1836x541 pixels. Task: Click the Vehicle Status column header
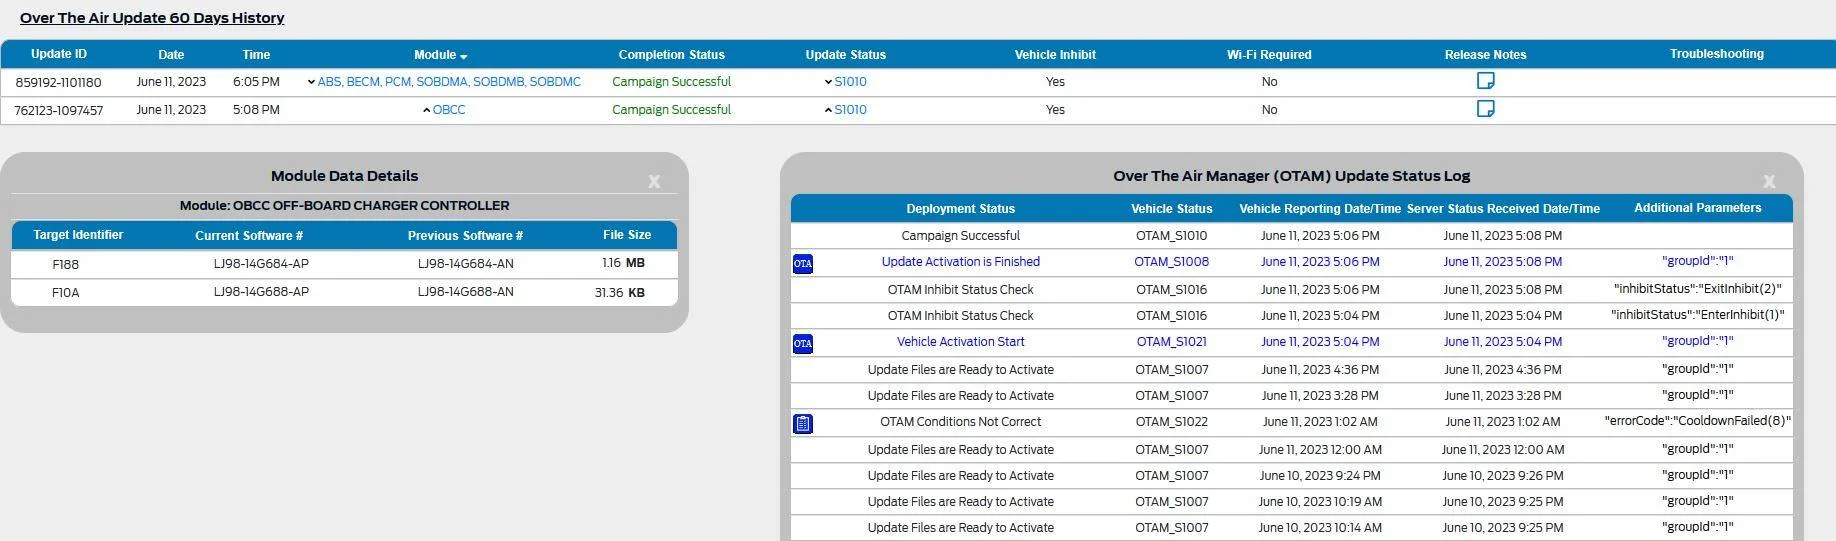point(1171,209)
